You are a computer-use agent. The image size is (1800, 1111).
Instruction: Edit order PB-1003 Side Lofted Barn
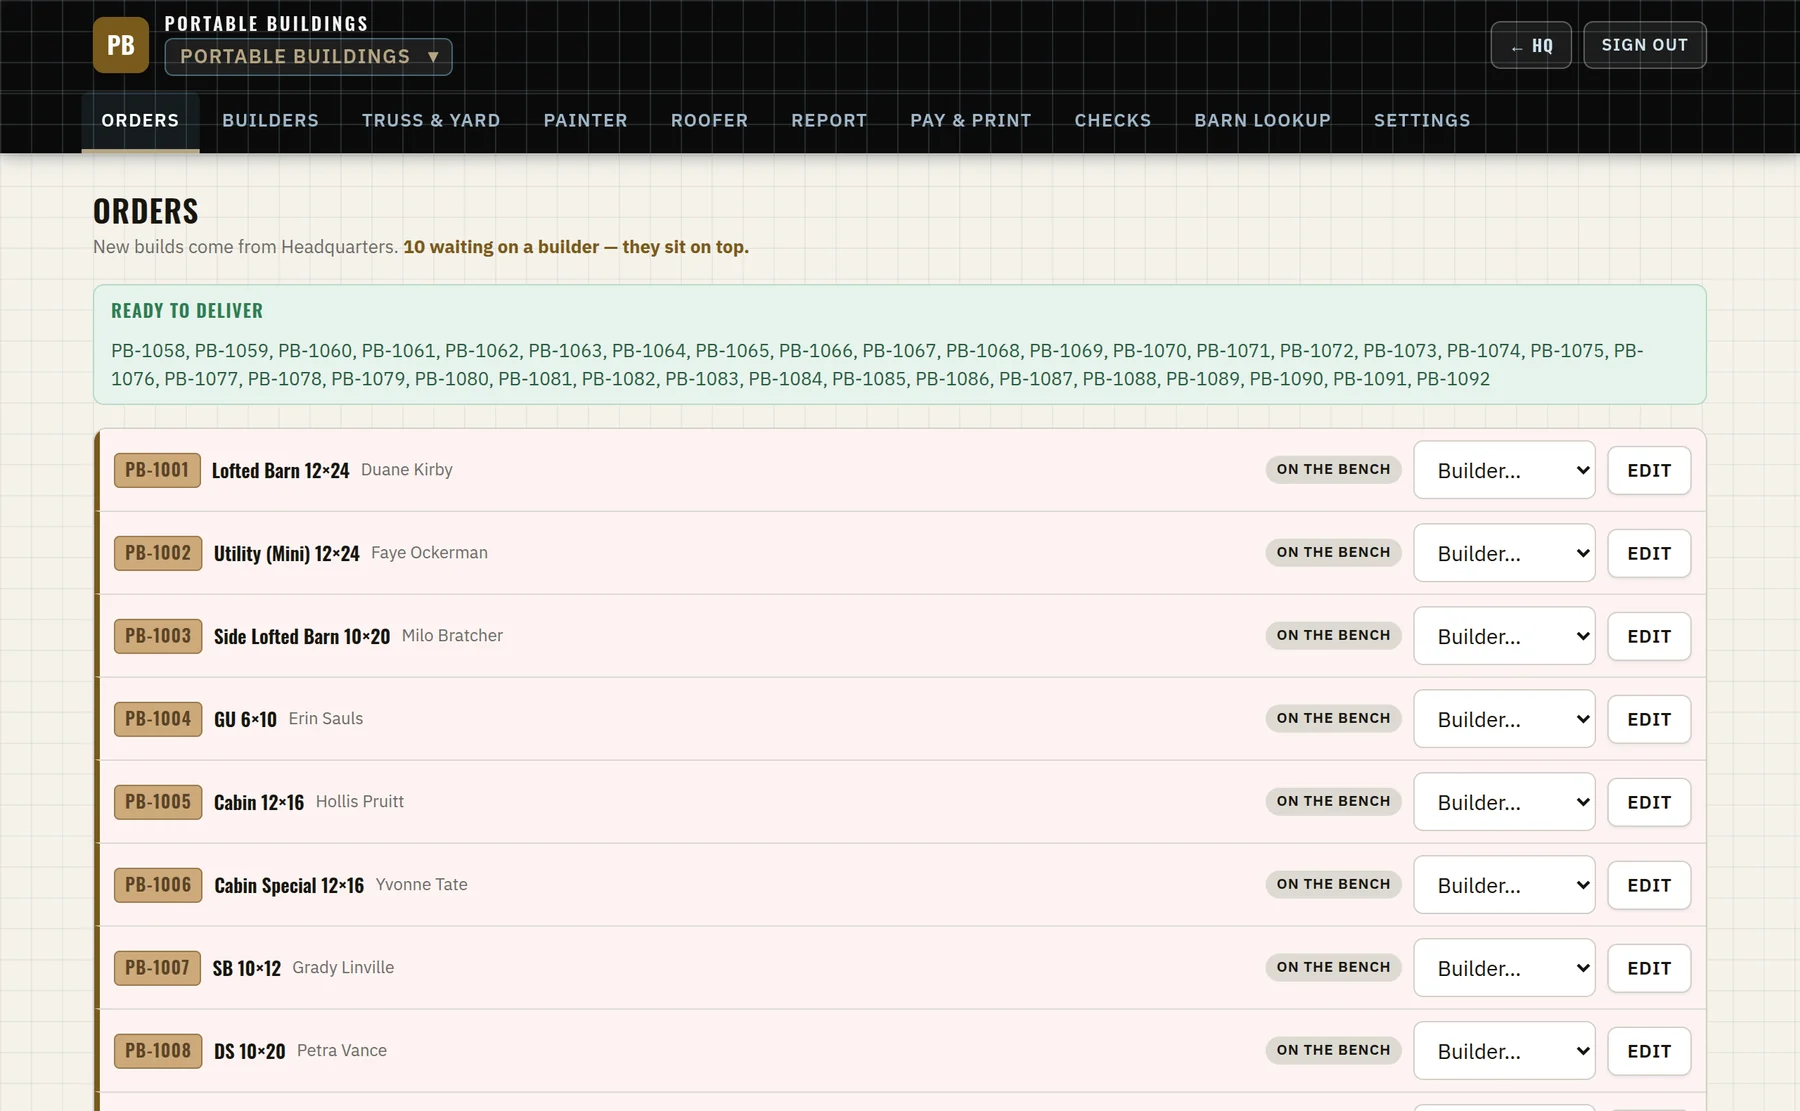(1649, 636)
